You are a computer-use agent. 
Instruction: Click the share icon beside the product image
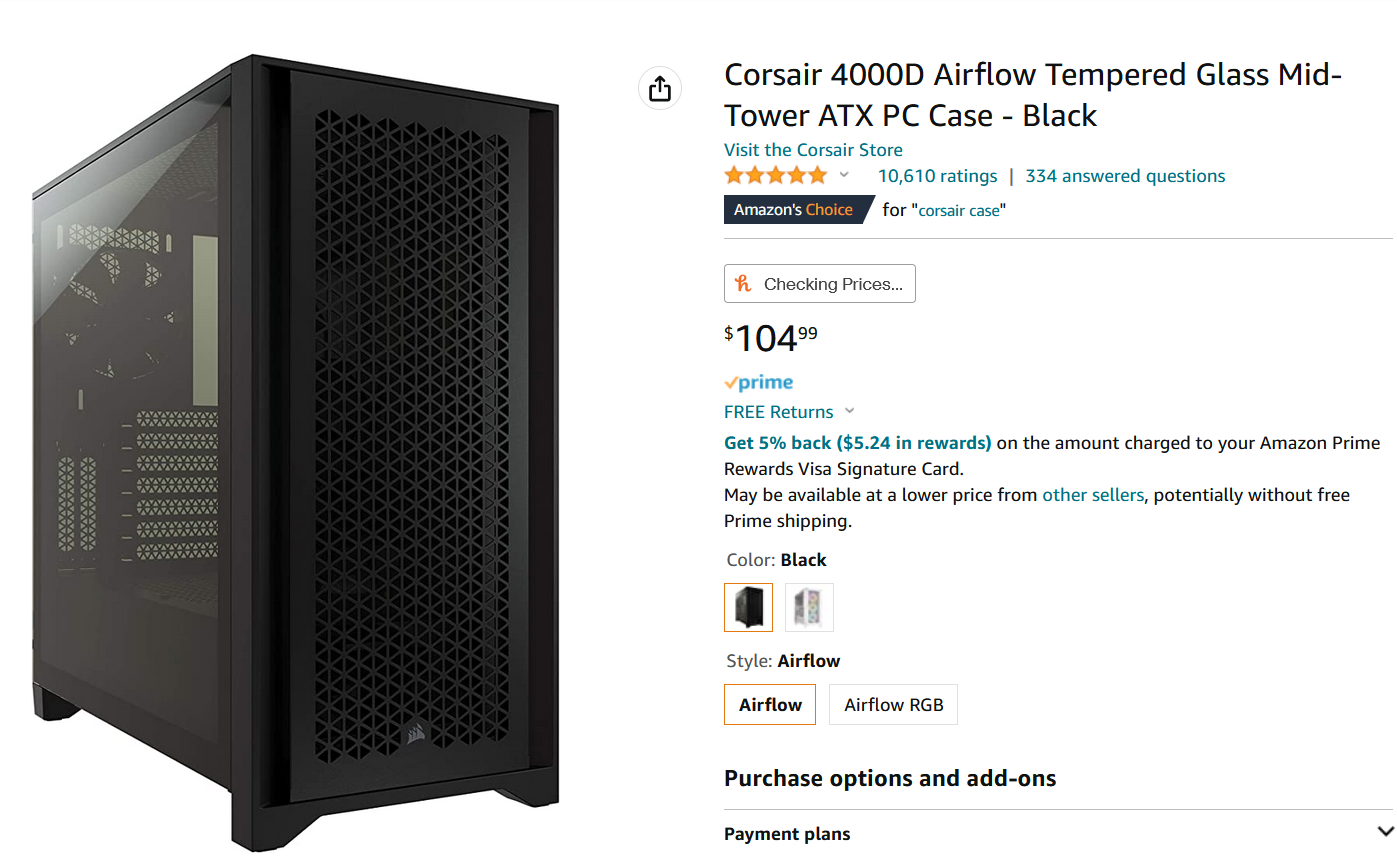[659, 89]
